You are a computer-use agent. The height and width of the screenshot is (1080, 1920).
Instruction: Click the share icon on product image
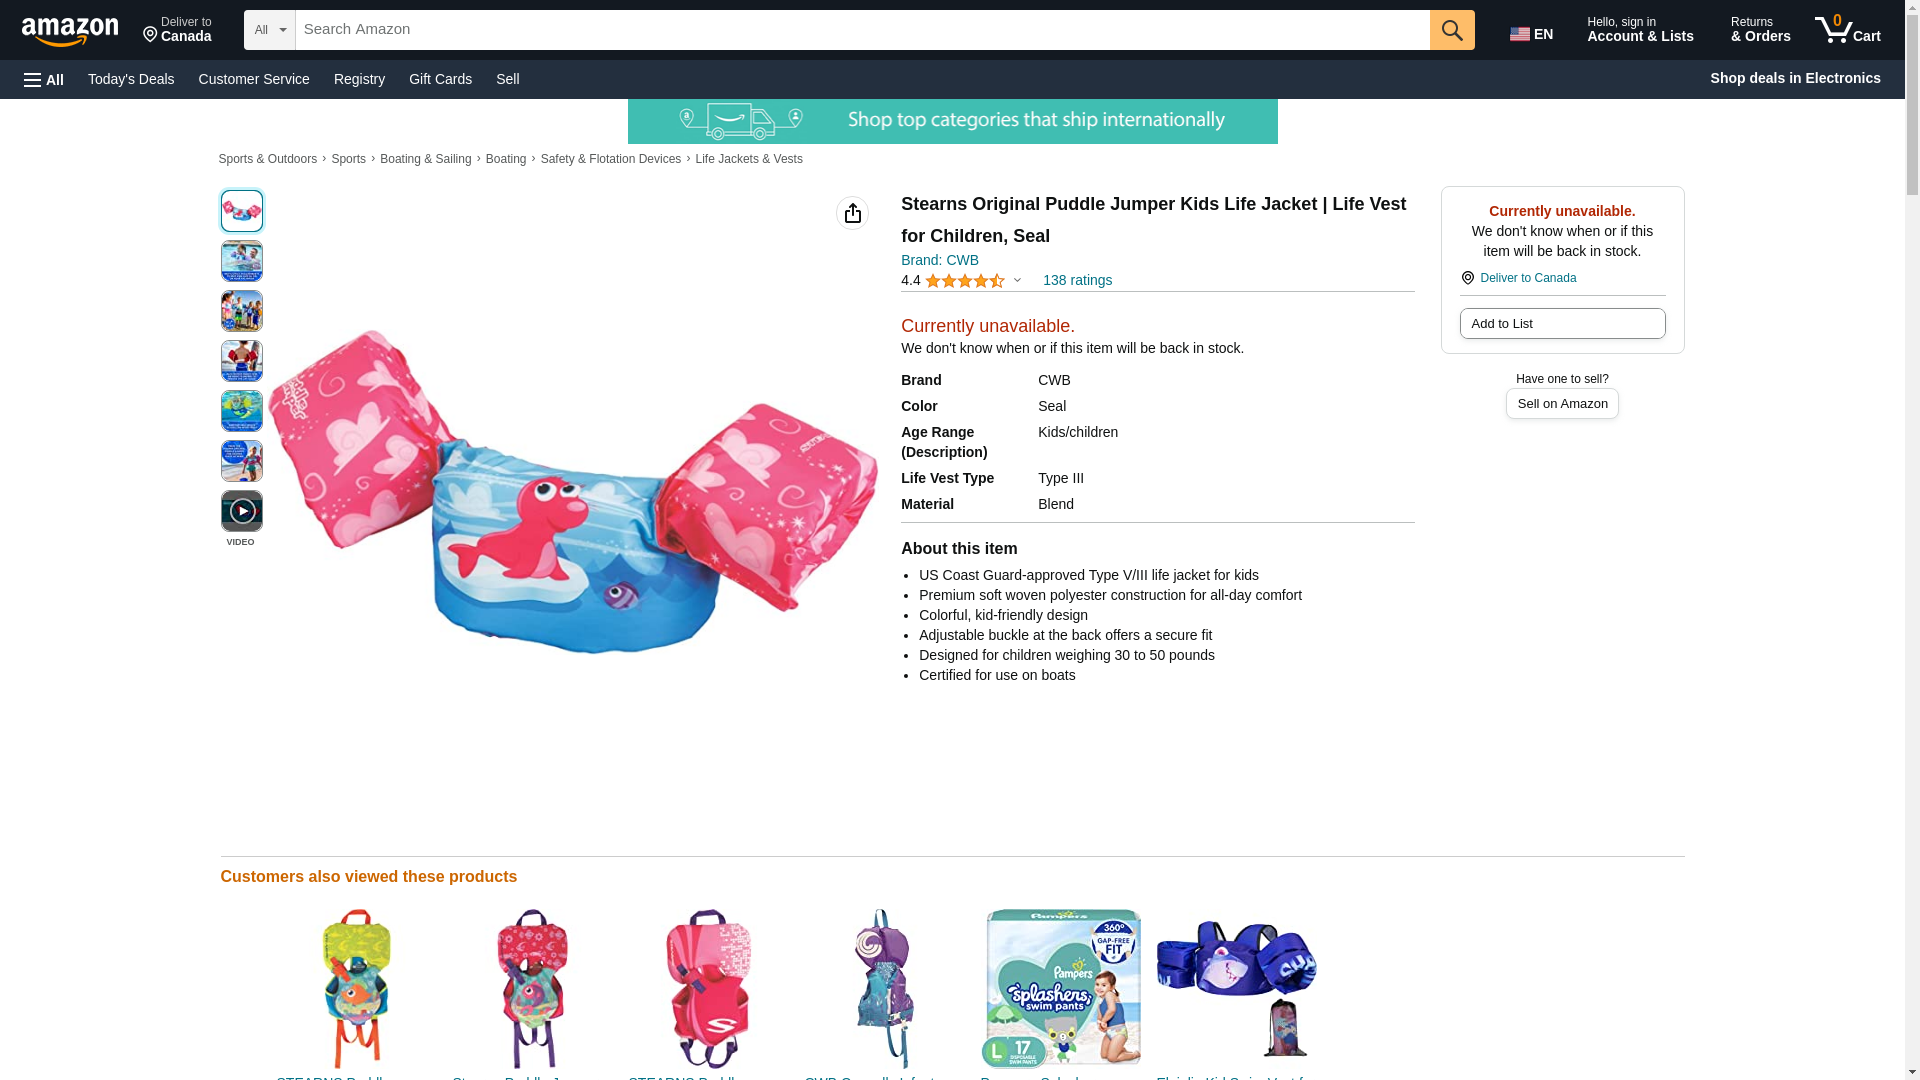tap(852, 213)
